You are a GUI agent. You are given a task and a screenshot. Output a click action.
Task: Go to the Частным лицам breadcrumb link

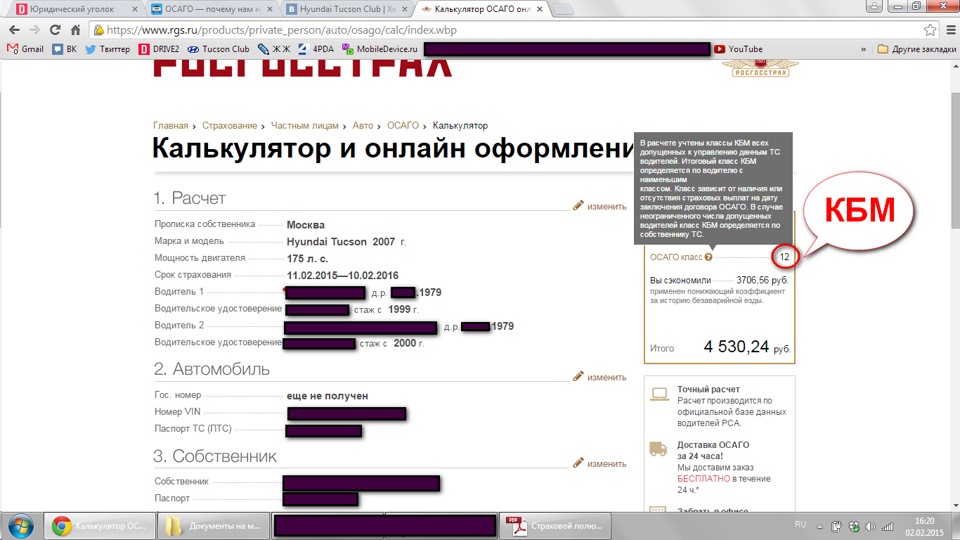pyautogui.click(x=304, y=126)
